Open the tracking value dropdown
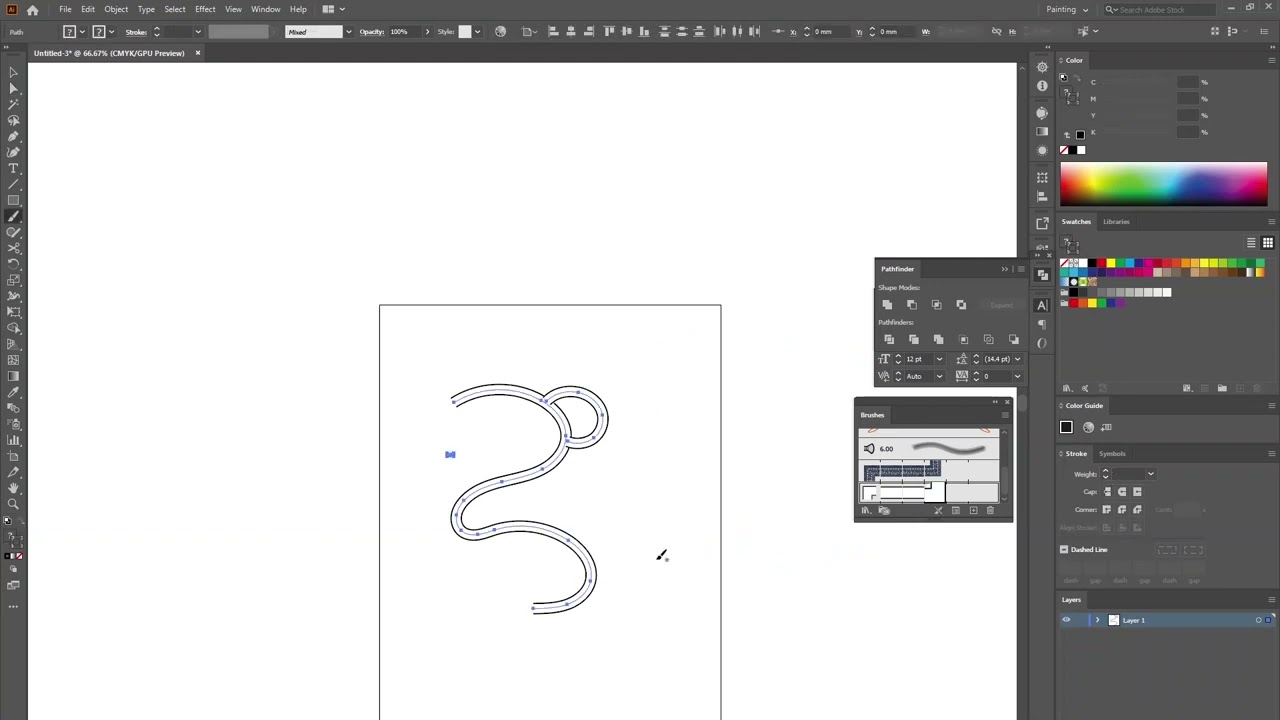This screenshot has width=1280, height=720. 1017,376
